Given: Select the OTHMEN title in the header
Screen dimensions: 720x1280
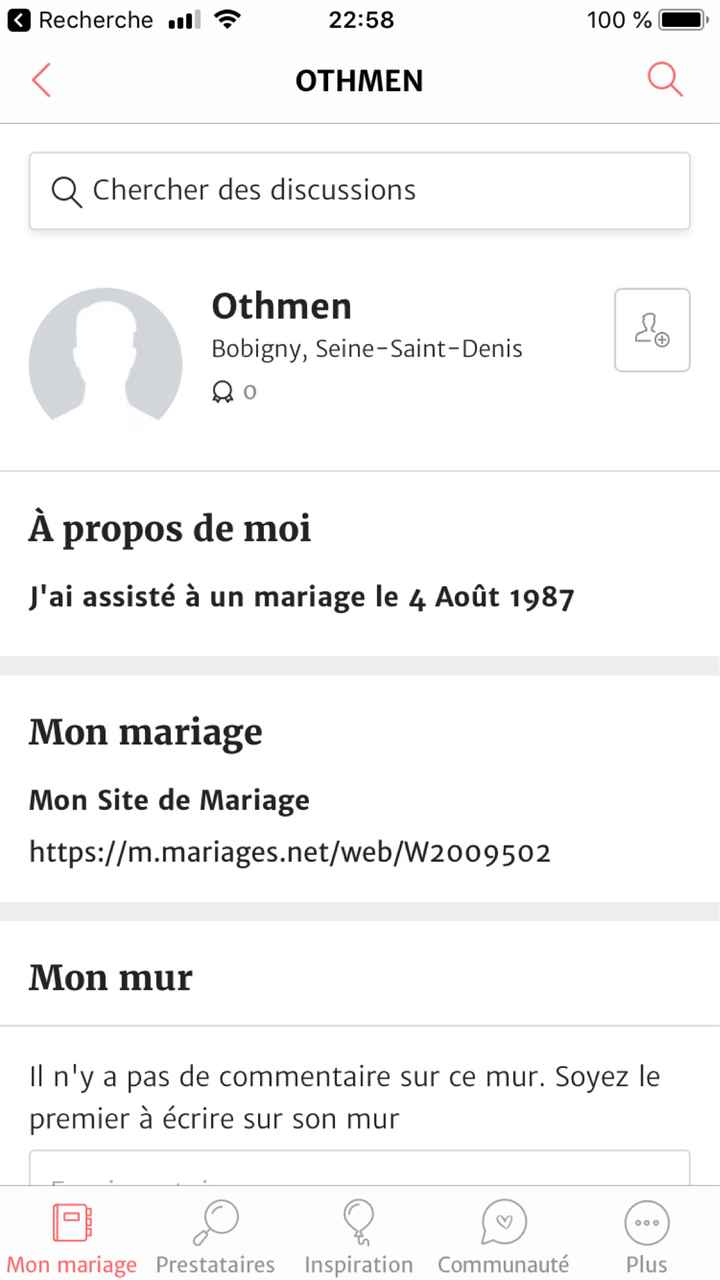Looking at the screenshot, I should click(x=359, y=80).
